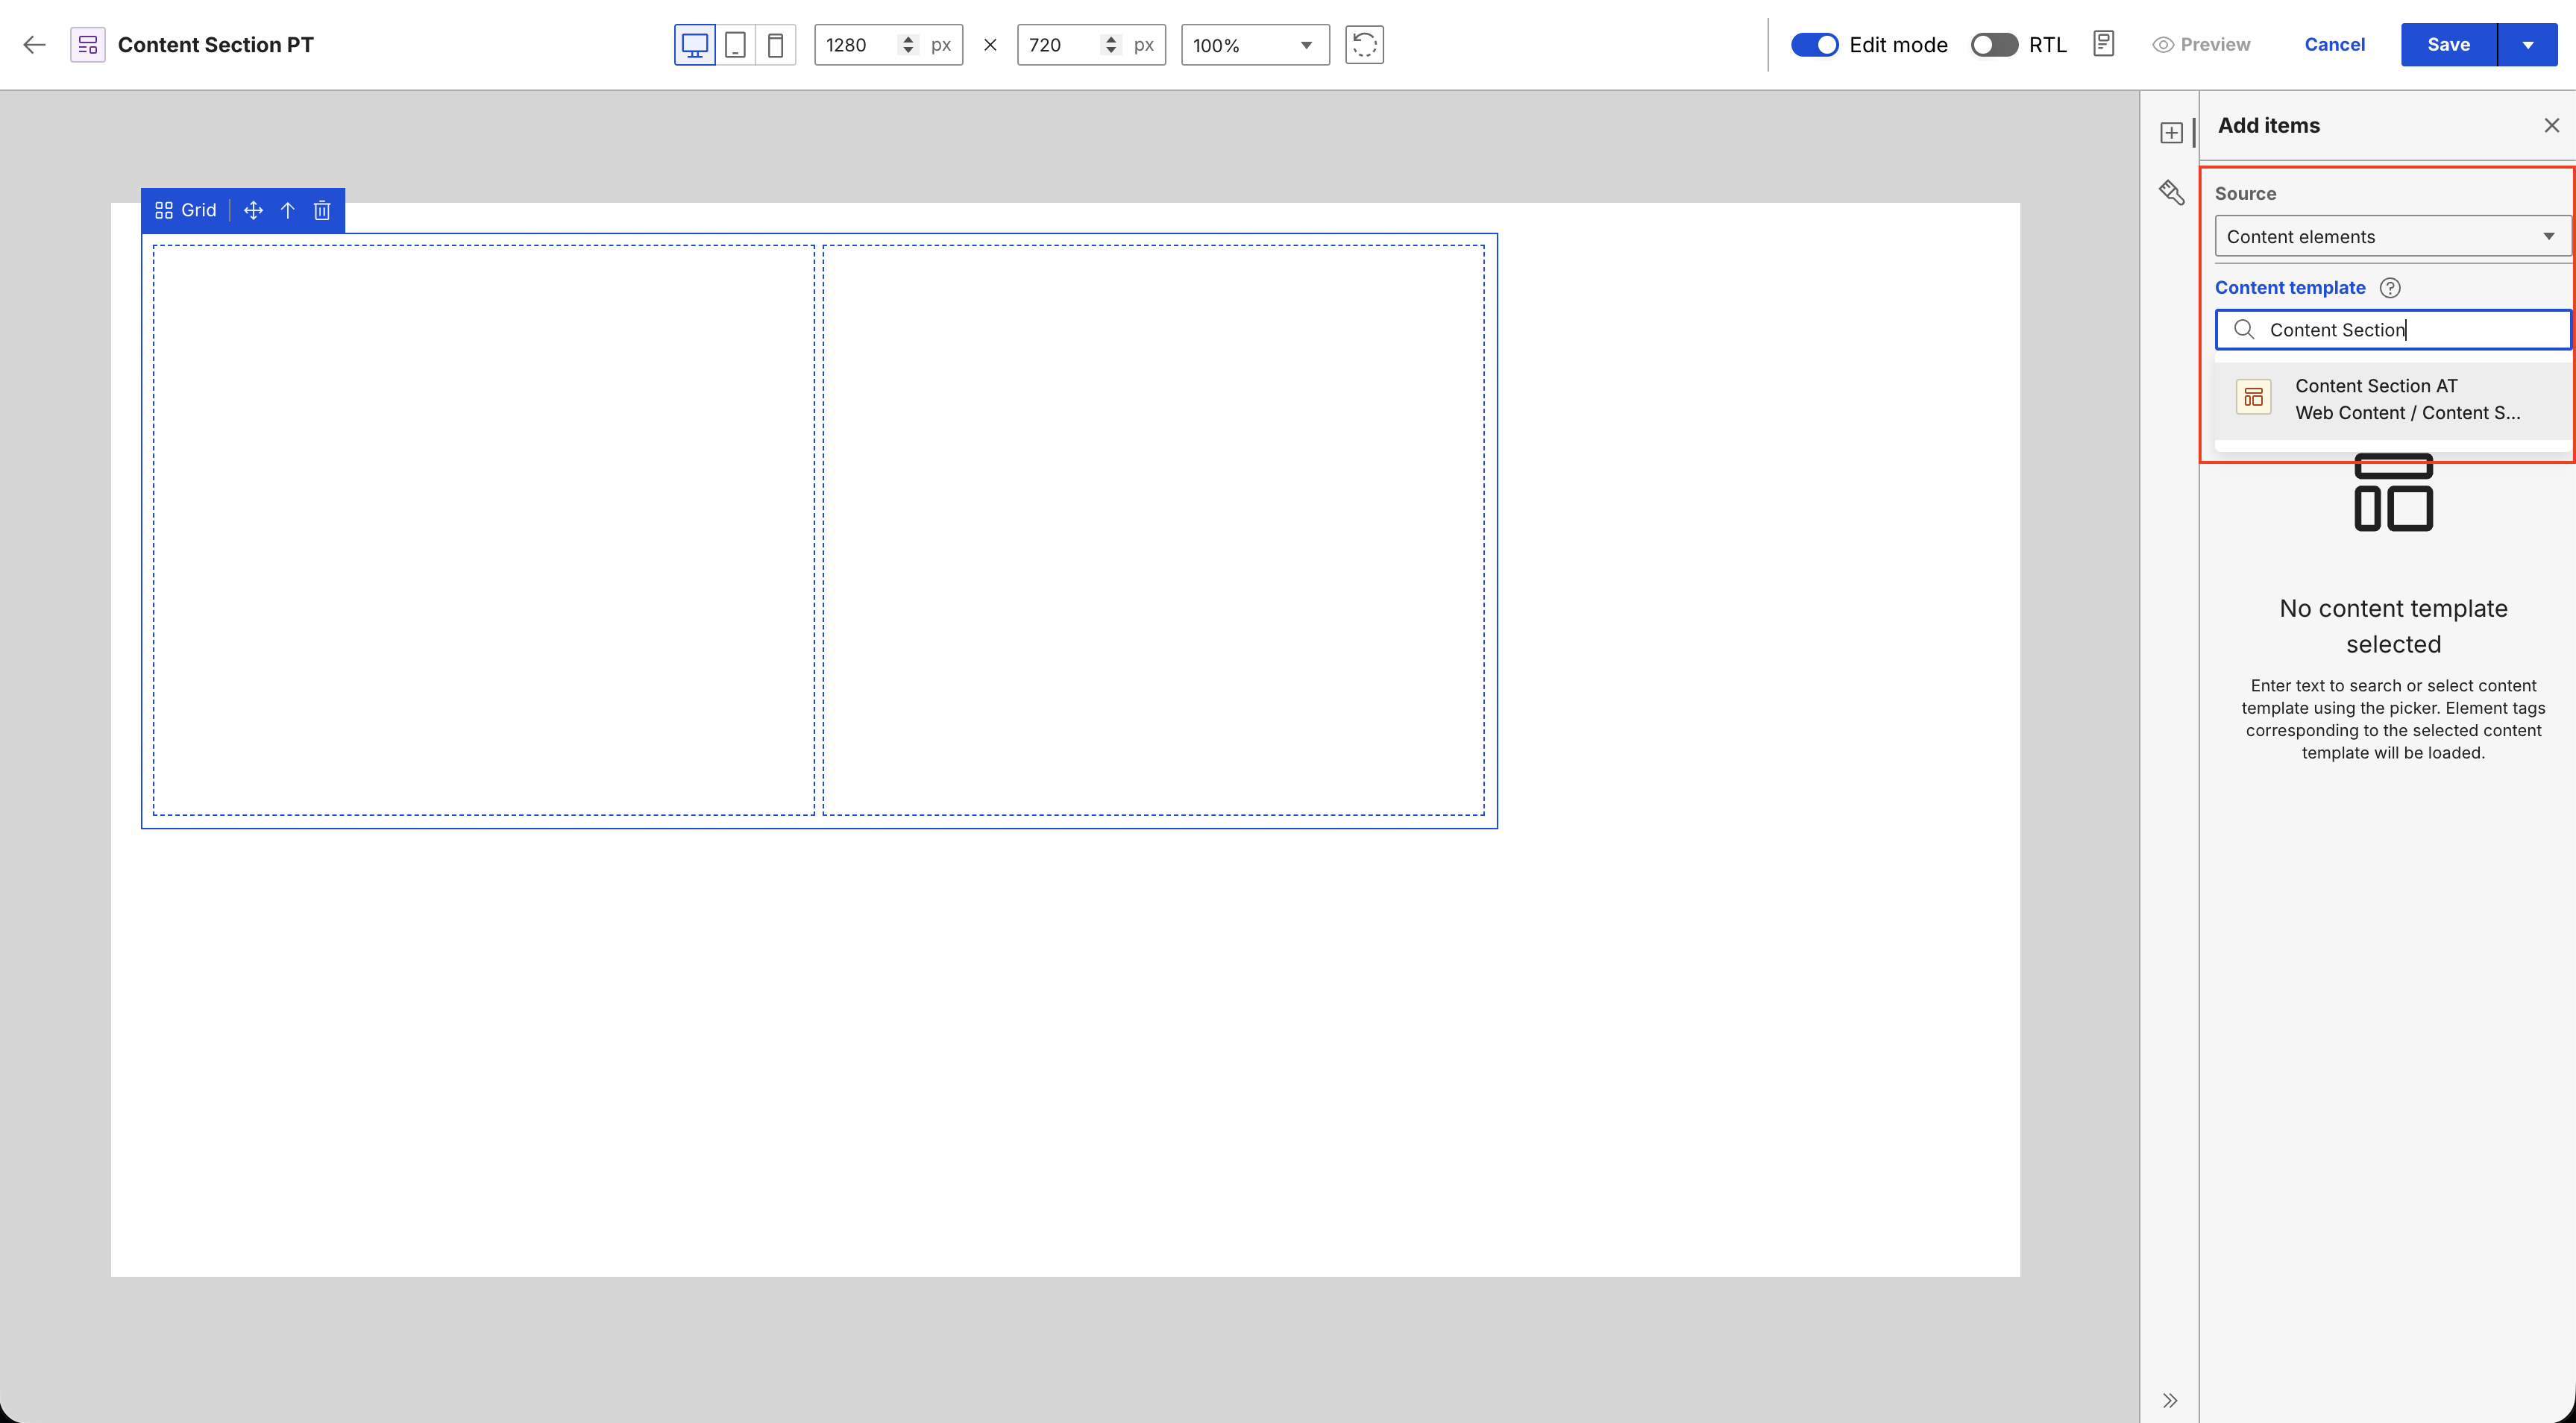Open the Save split-button arrow

(x=2528, y=45)
